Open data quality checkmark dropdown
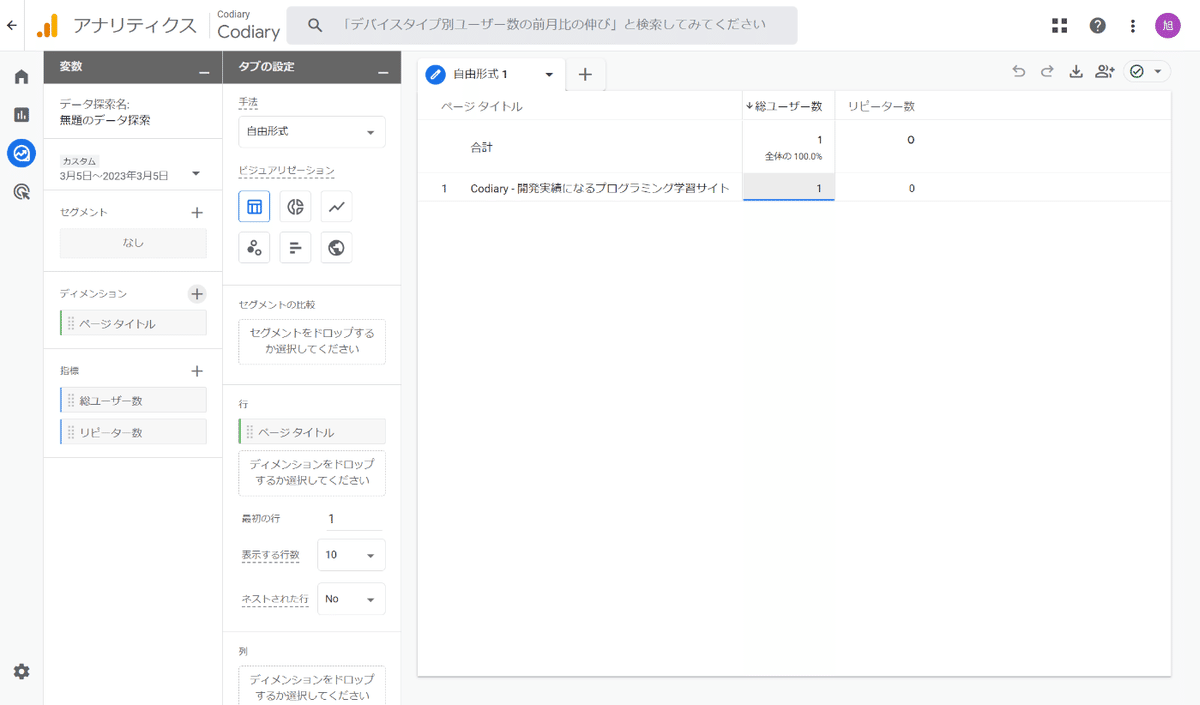The image size is (1200, 705). (x=1146, y=71)
